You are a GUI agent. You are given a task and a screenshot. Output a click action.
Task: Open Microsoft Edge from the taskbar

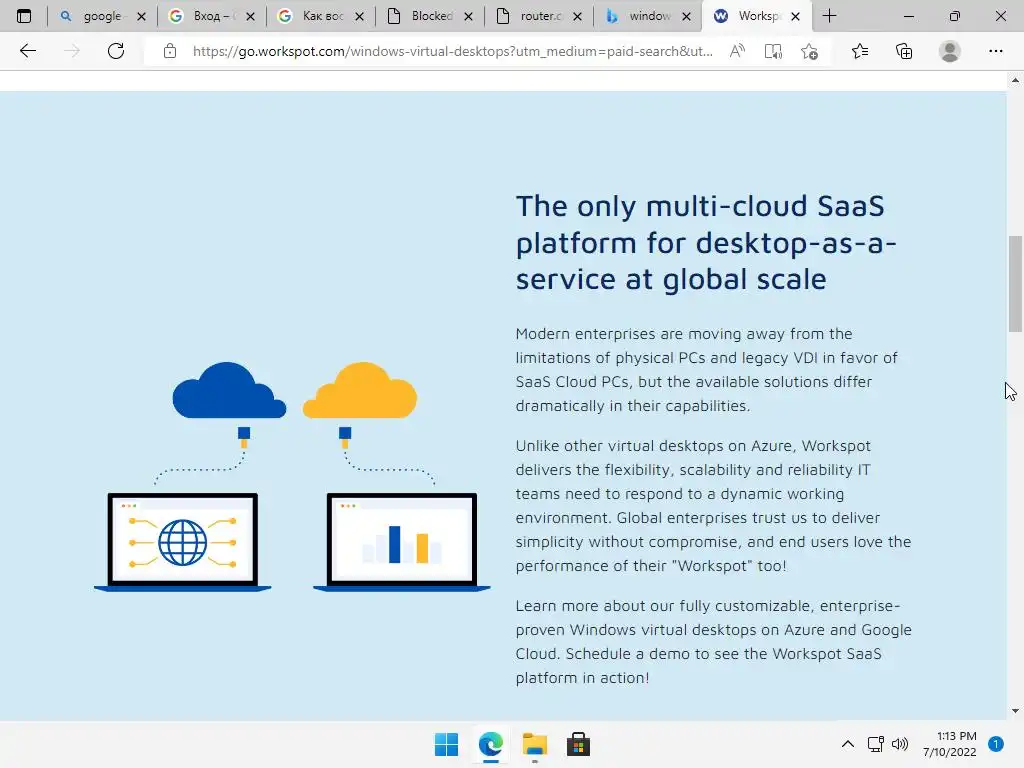tap(490, 744)
